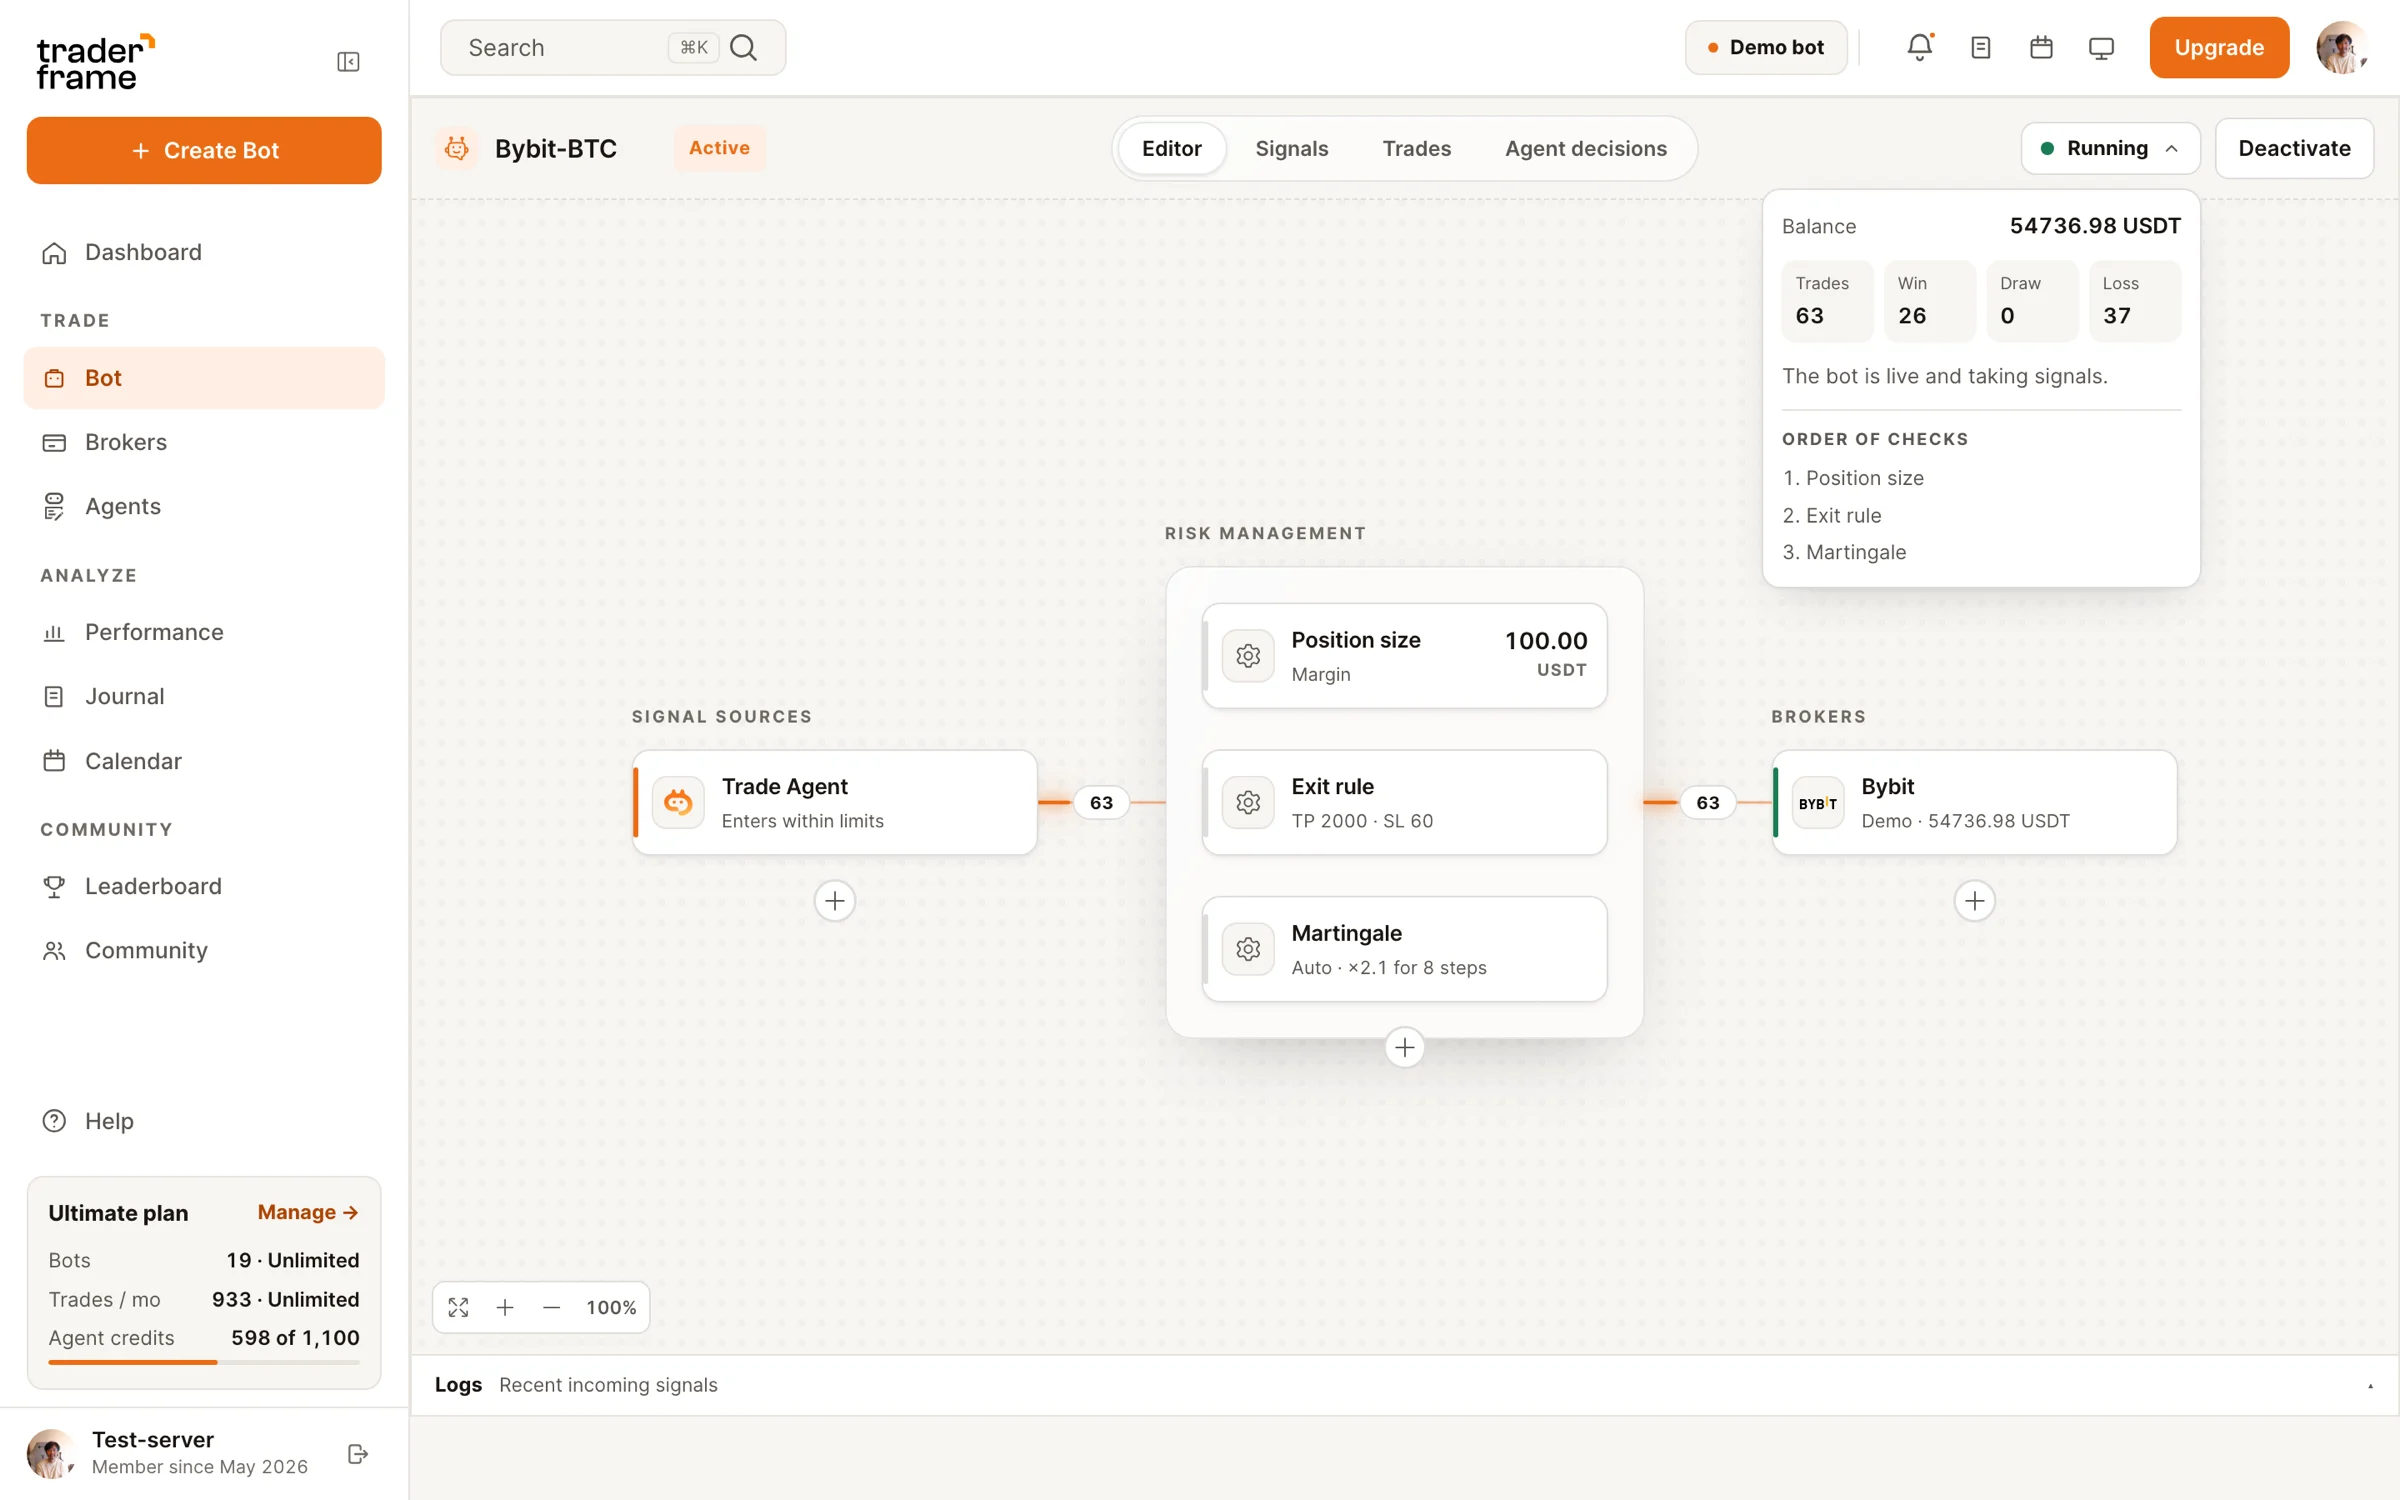Screen dimensions: 2400x1500
Task: Click the Trades 63 stat tile
Action: (x=1827, y=301)
